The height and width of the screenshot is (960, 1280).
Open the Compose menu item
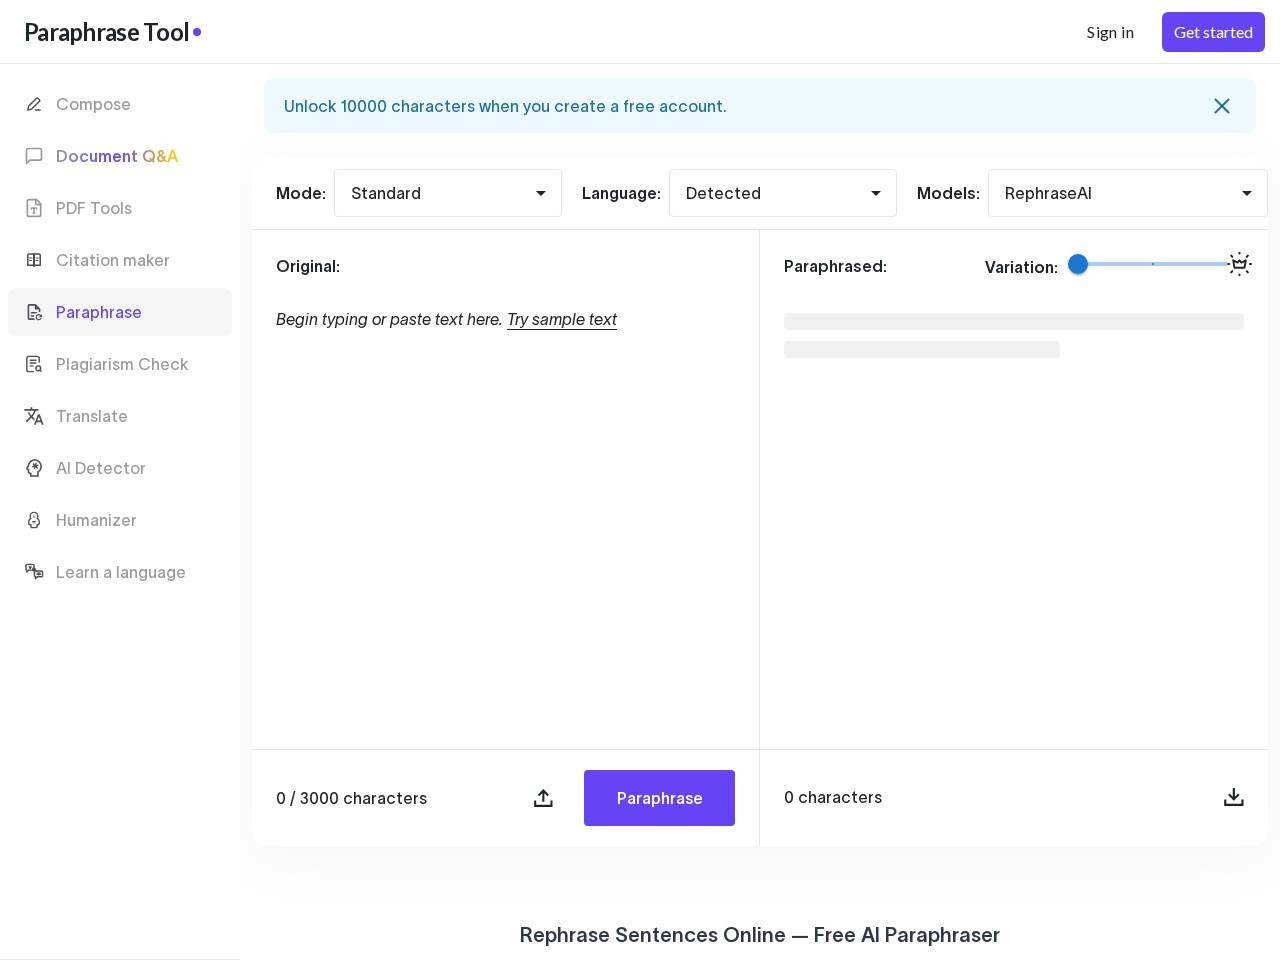(120, 104)
